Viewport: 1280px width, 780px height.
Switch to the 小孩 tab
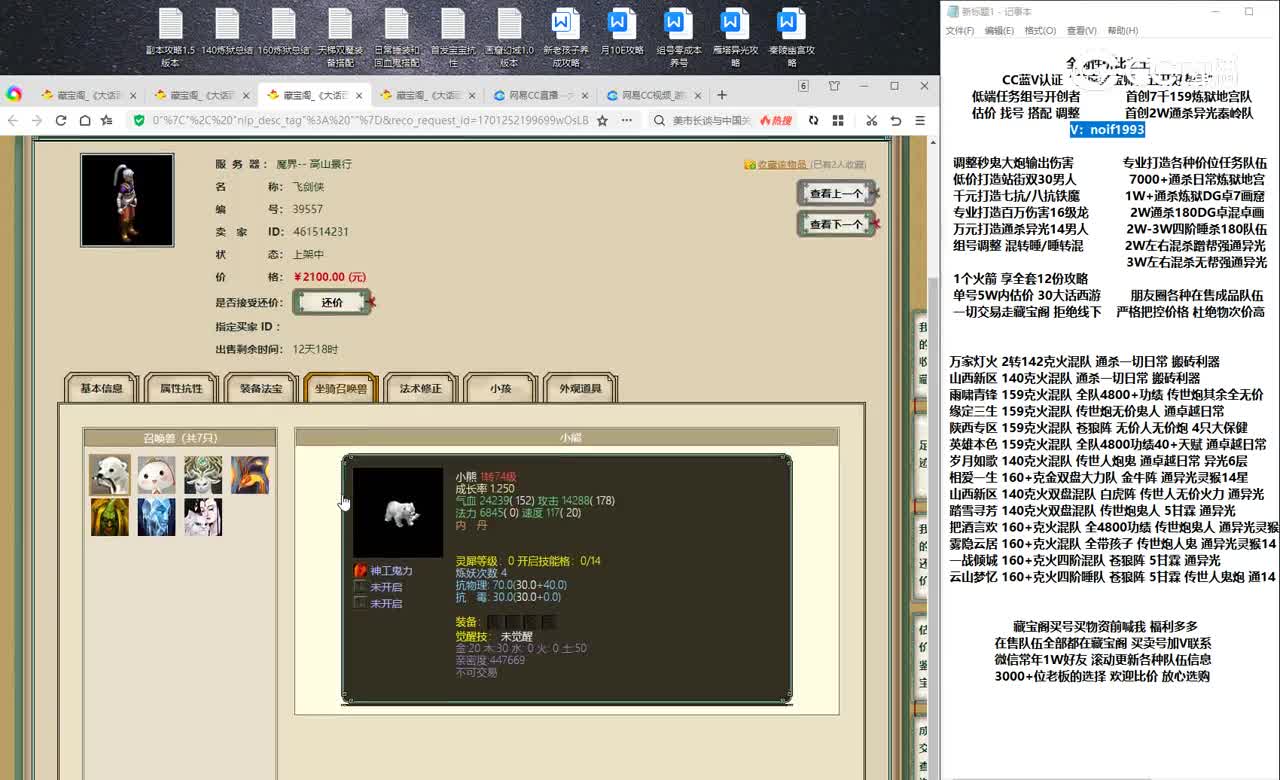[x=501, y=388]
